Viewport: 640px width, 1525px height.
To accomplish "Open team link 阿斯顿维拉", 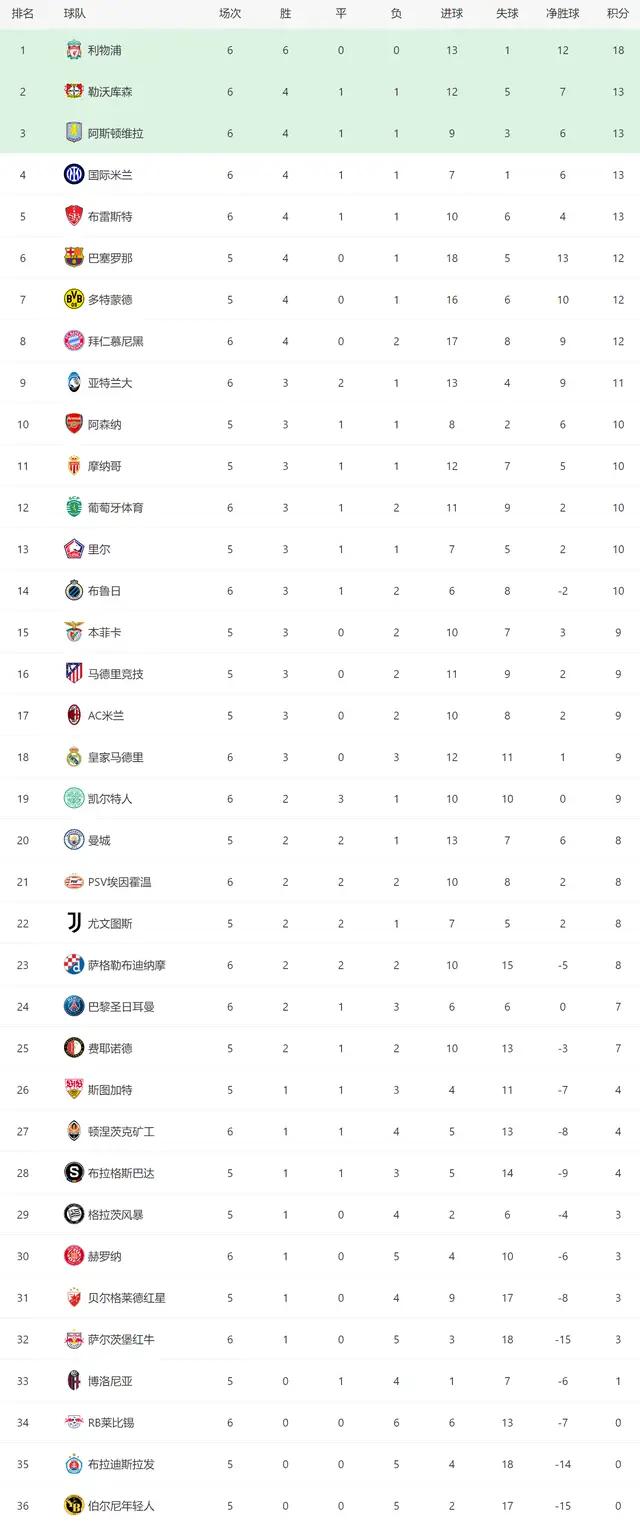I will point(115,133).
